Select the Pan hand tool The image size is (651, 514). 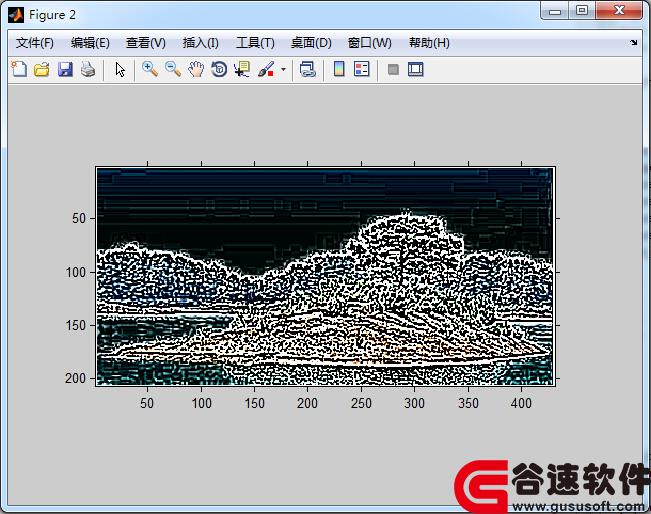tap(196, 69)
